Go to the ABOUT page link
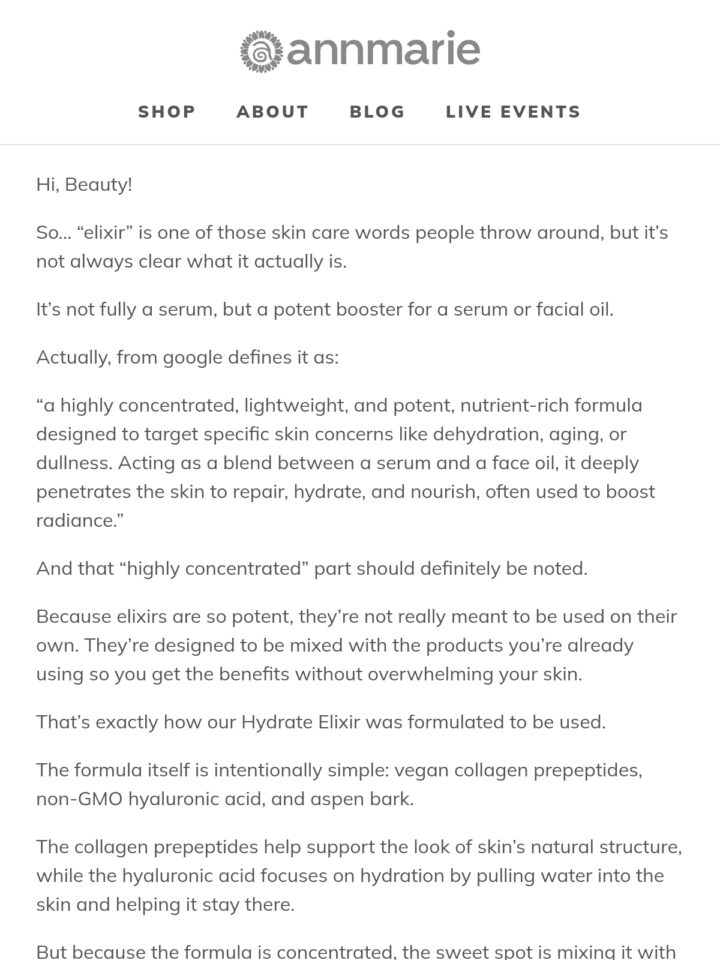 [x=272, y=111]
